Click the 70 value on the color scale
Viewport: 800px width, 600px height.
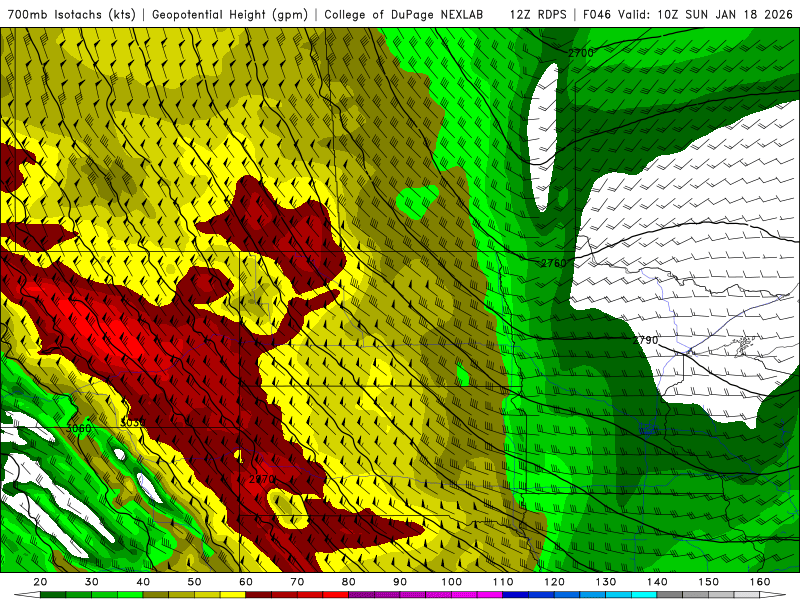297,582
